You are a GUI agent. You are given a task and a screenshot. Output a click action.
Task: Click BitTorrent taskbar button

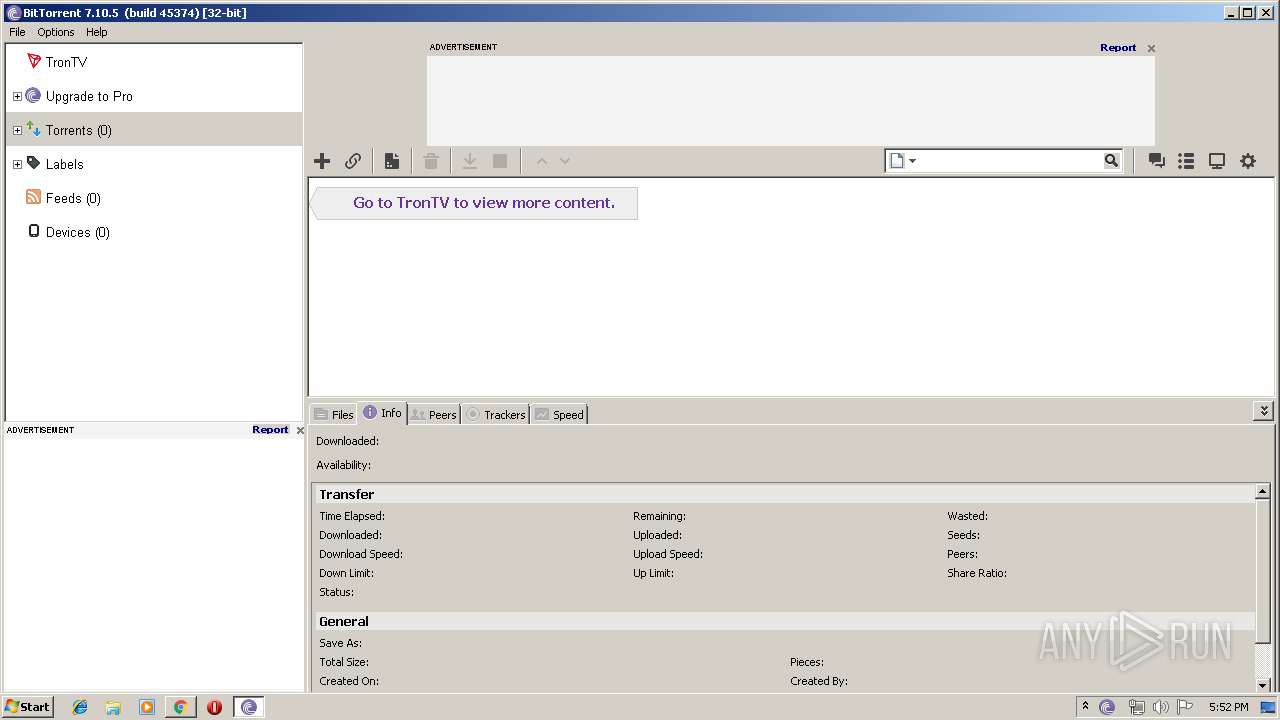249,707
